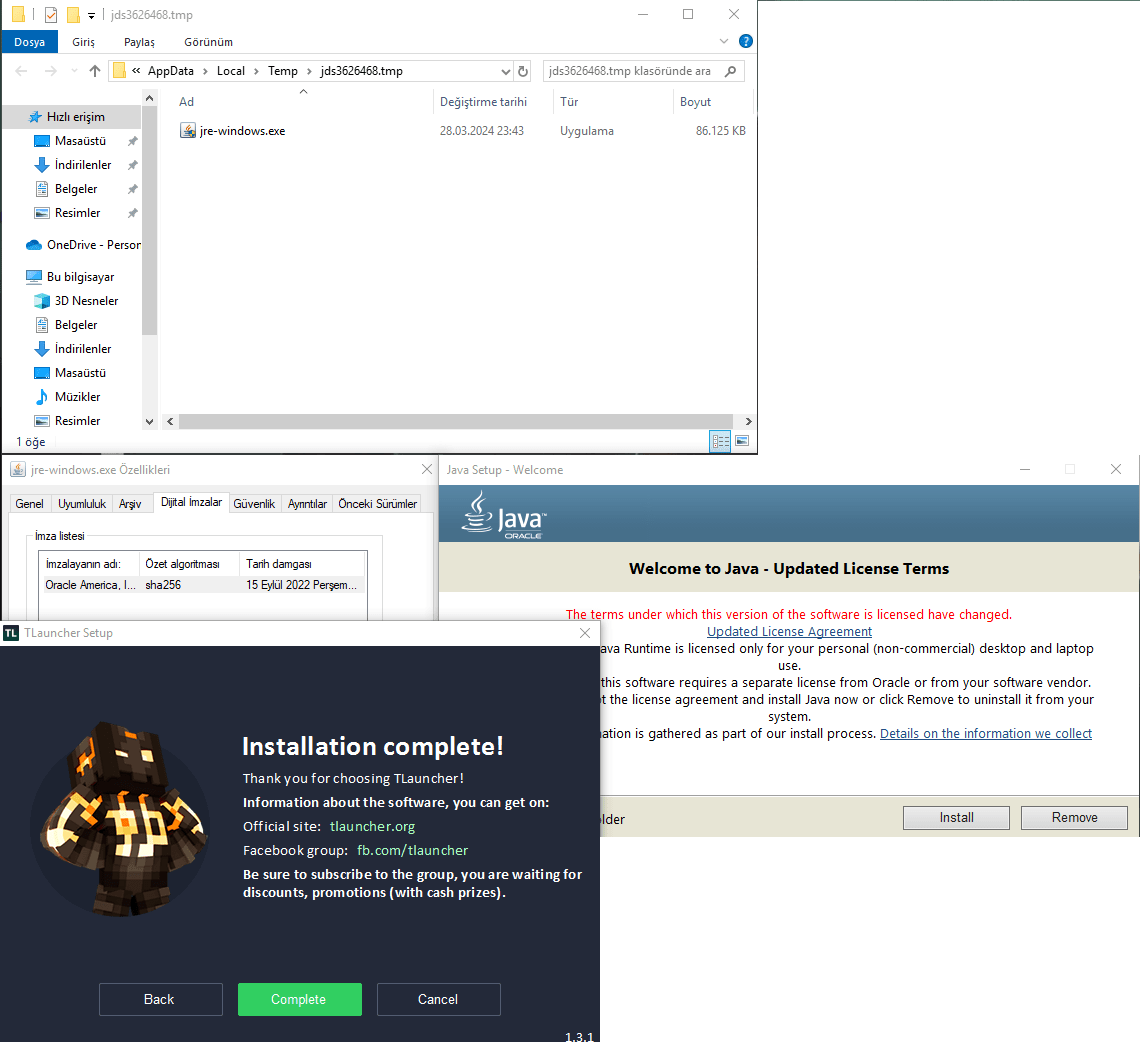Click the New folder icon in the title bar
Image resolution: width=1140 pixels, height=1042 pixels.
[x=73, y=15]
